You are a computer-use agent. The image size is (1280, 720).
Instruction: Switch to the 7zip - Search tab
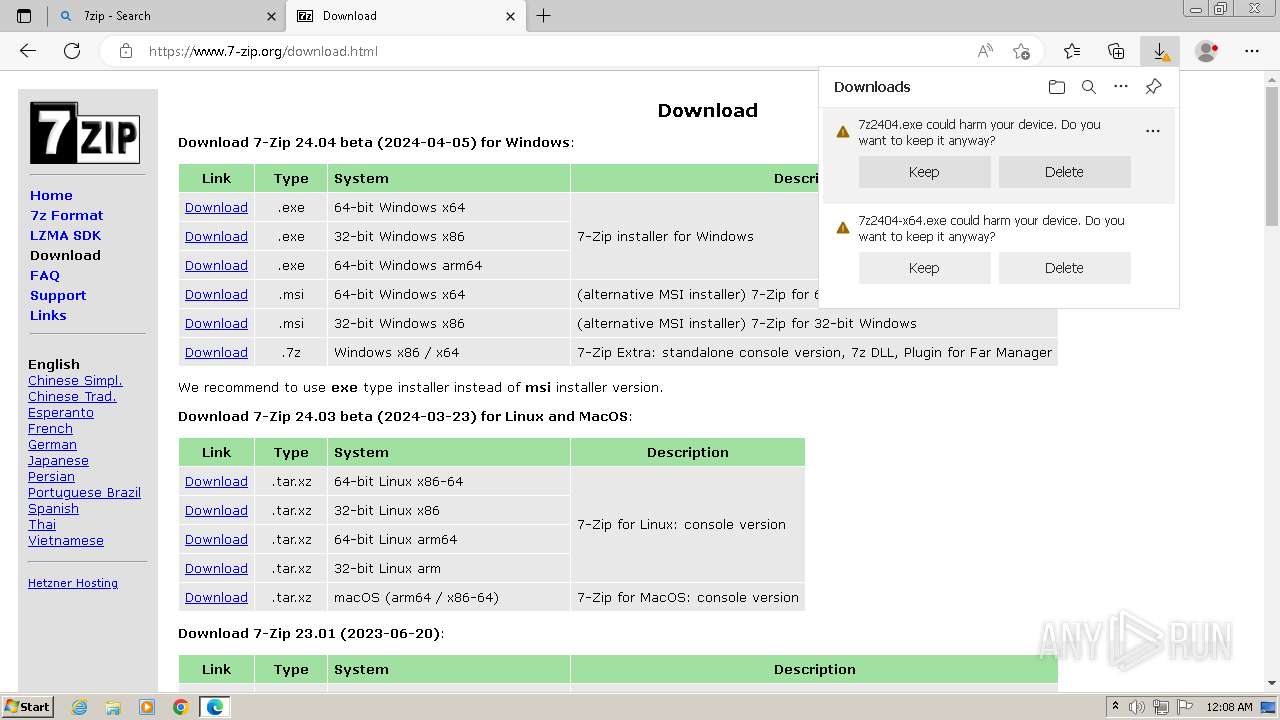coord(165,16)
